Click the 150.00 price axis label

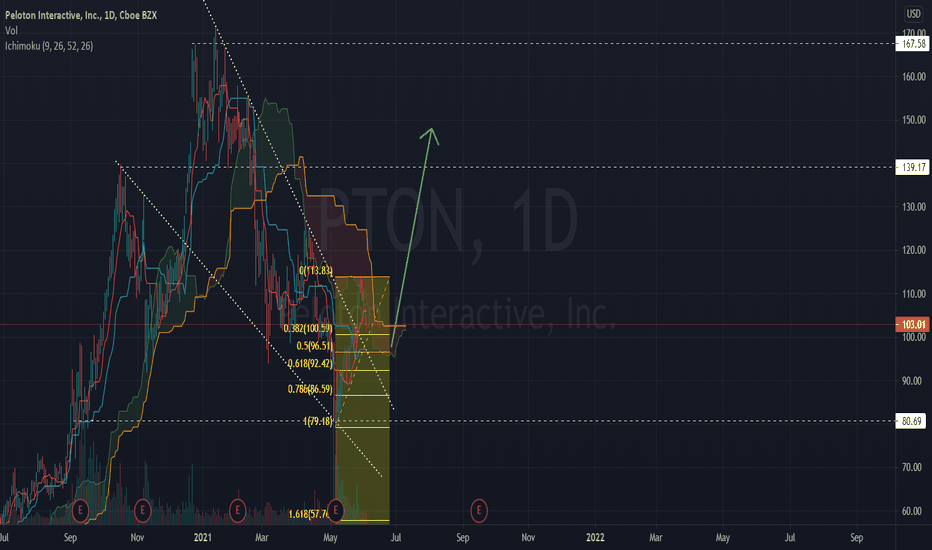pyautogui.click(x=914, y=120)
